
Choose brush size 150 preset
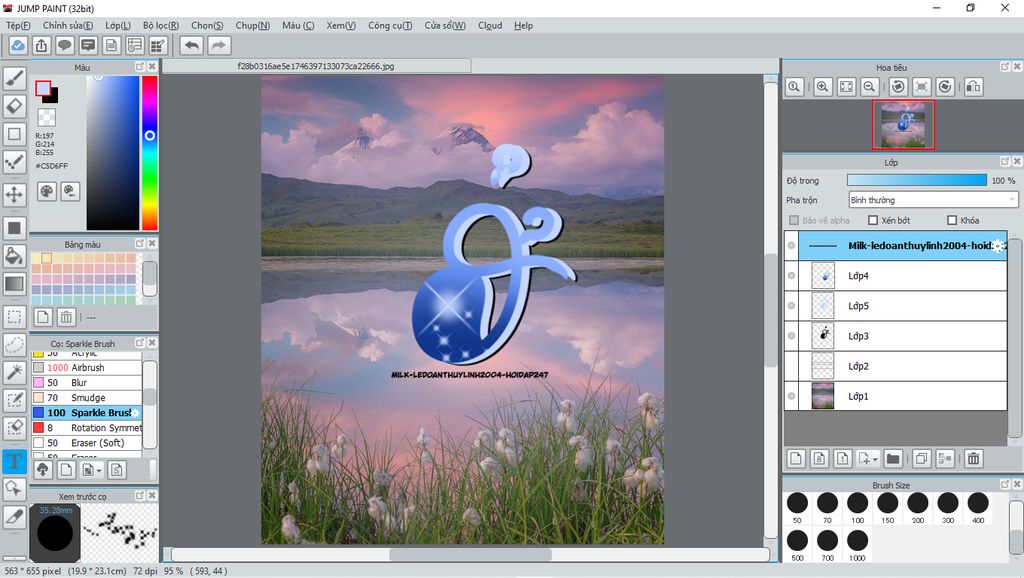coord(888,507)
